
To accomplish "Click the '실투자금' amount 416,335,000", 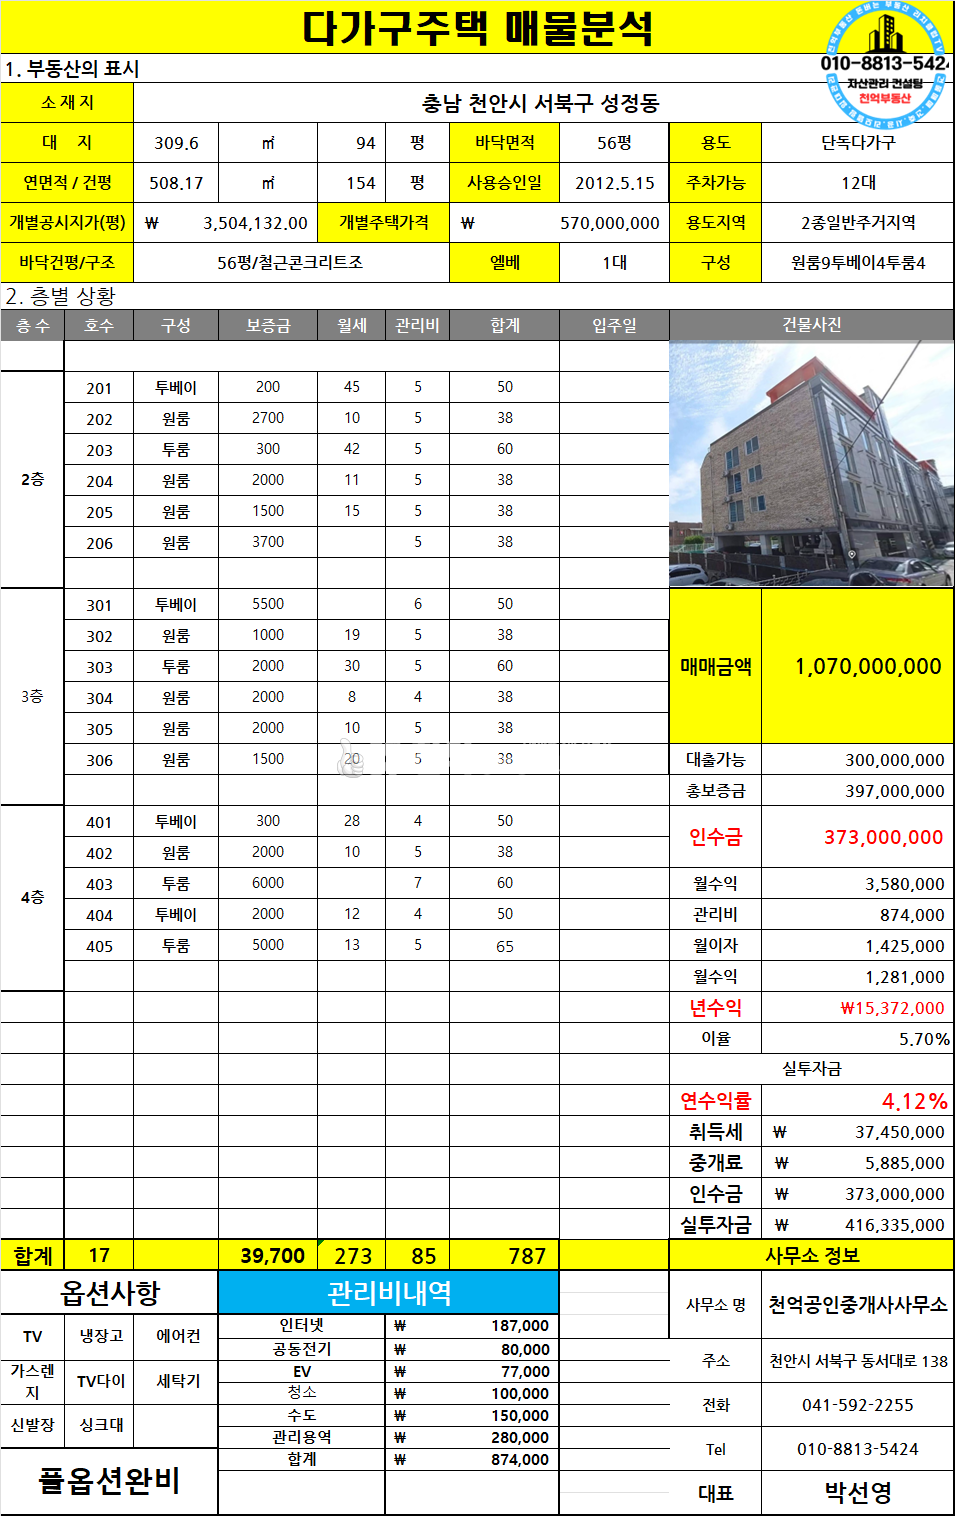I will click(x=894, y=1225).
